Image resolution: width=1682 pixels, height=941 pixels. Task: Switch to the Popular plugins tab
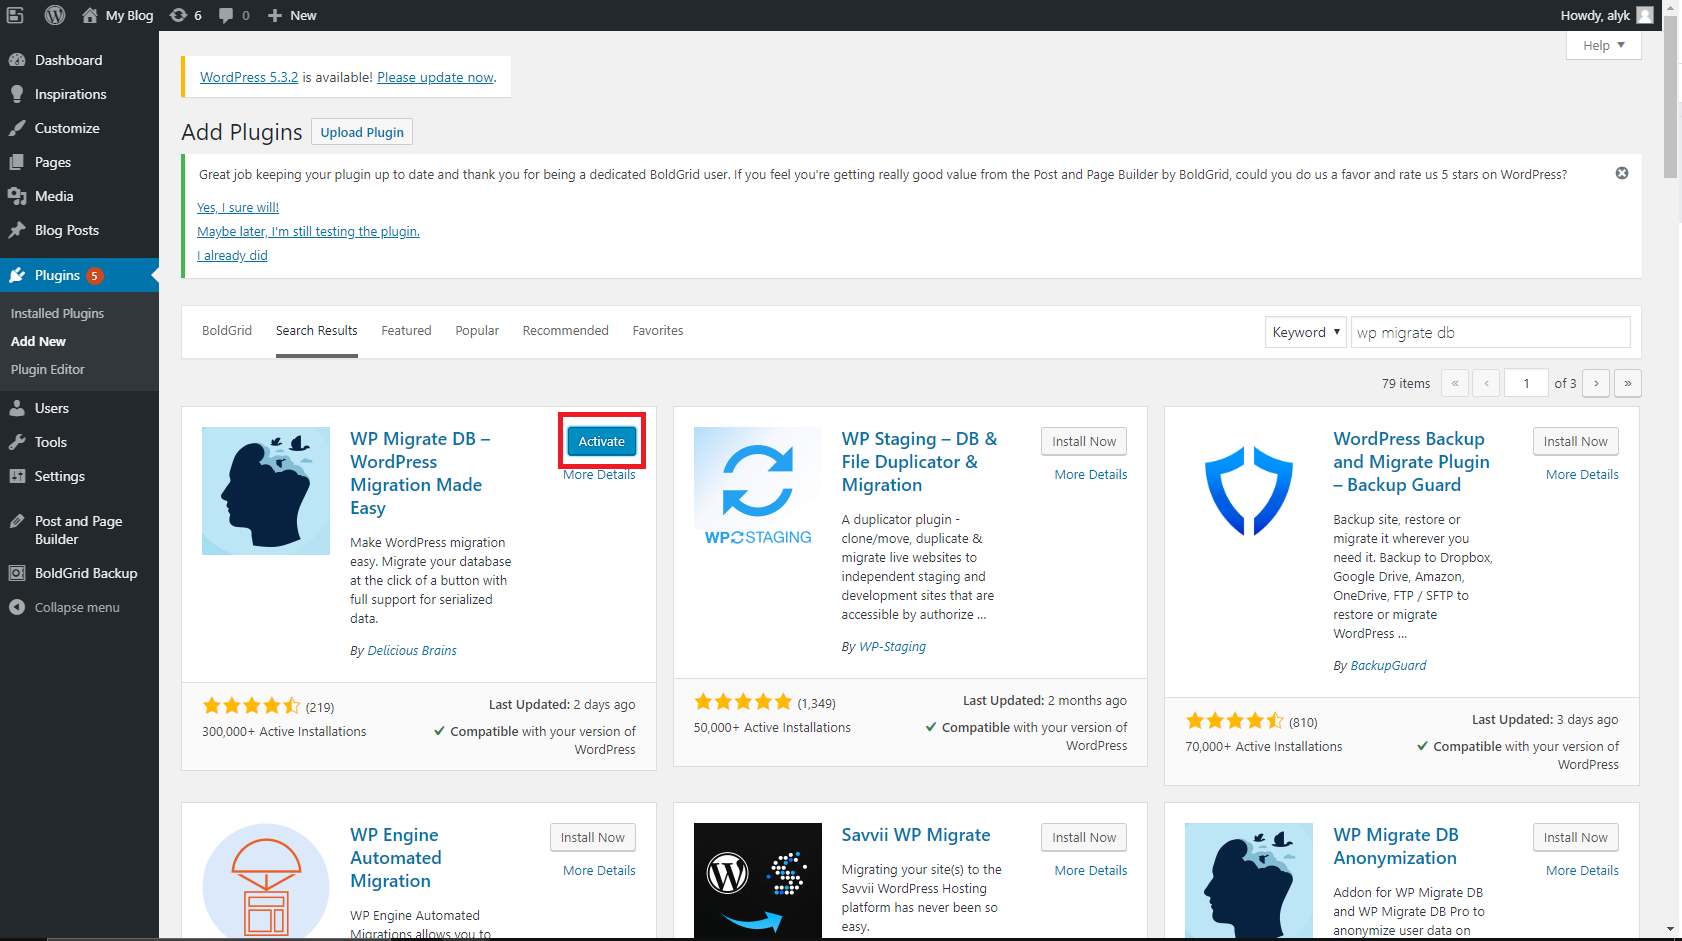click(477, 330)
